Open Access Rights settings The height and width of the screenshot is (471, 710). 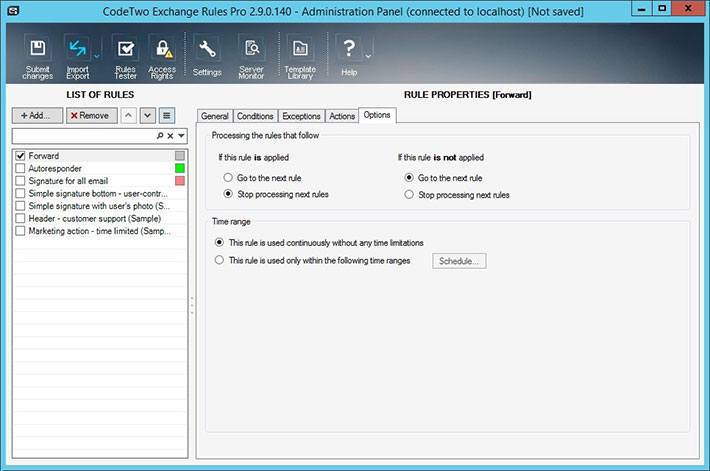tap(162, 58)
